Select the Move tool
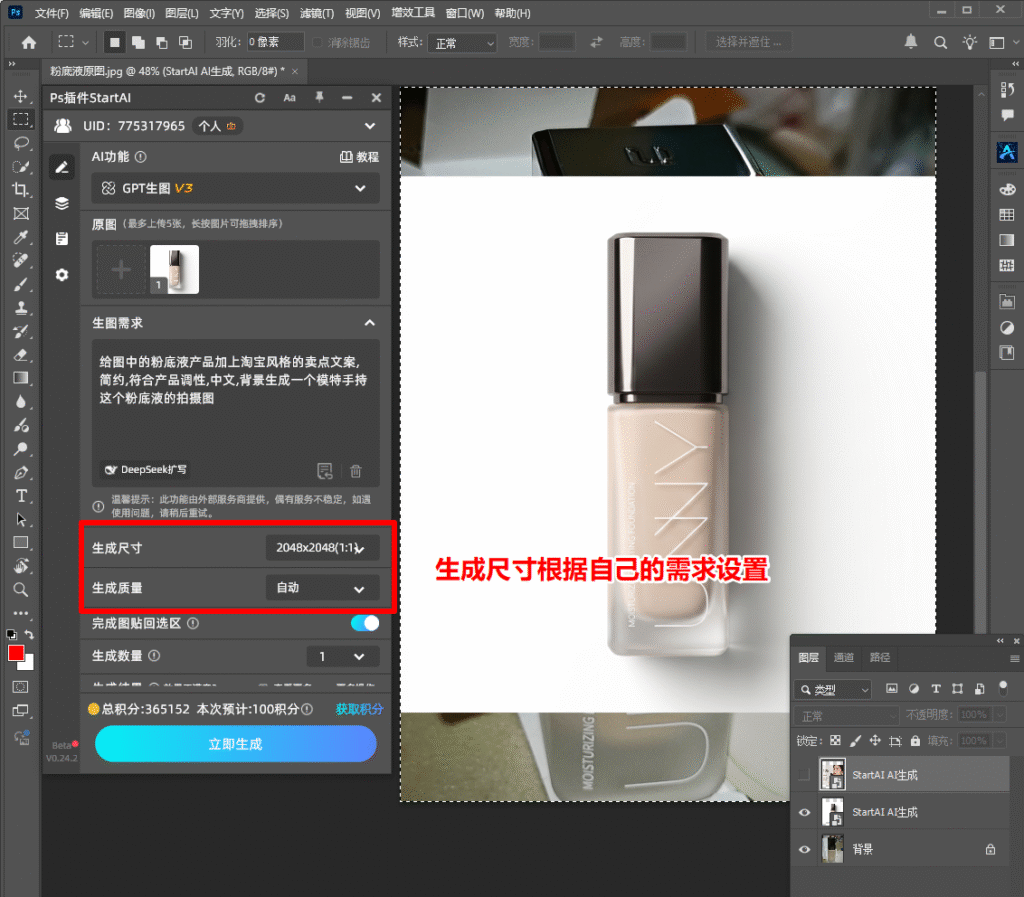The image size is (1024, 897). click(x=20, y=96)
